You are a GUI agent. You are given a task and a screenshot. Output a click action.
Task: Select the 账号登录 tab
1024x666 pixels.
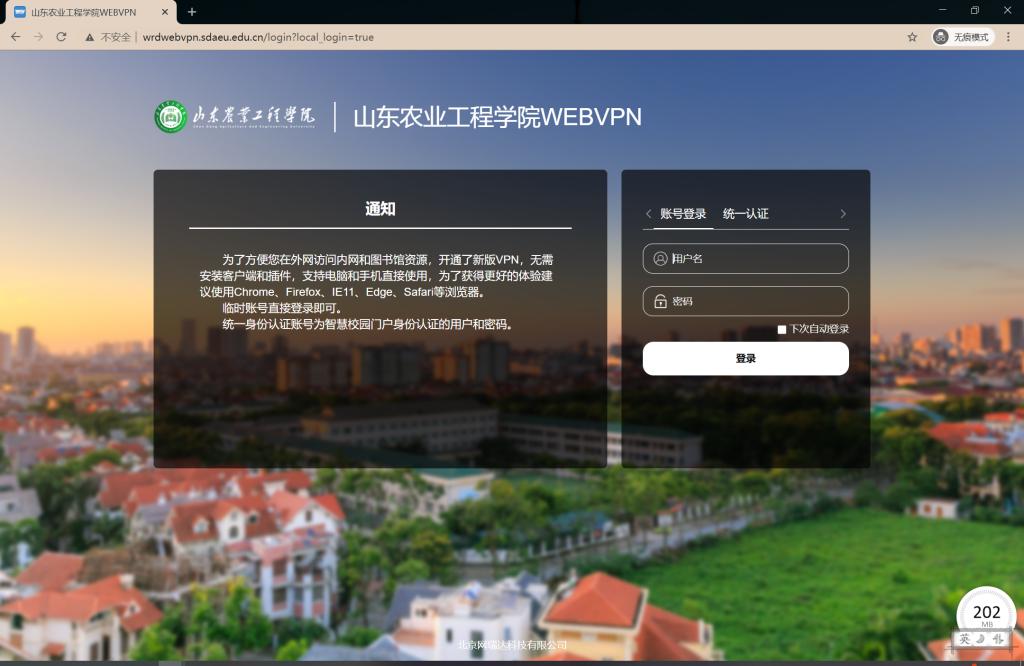683,214
